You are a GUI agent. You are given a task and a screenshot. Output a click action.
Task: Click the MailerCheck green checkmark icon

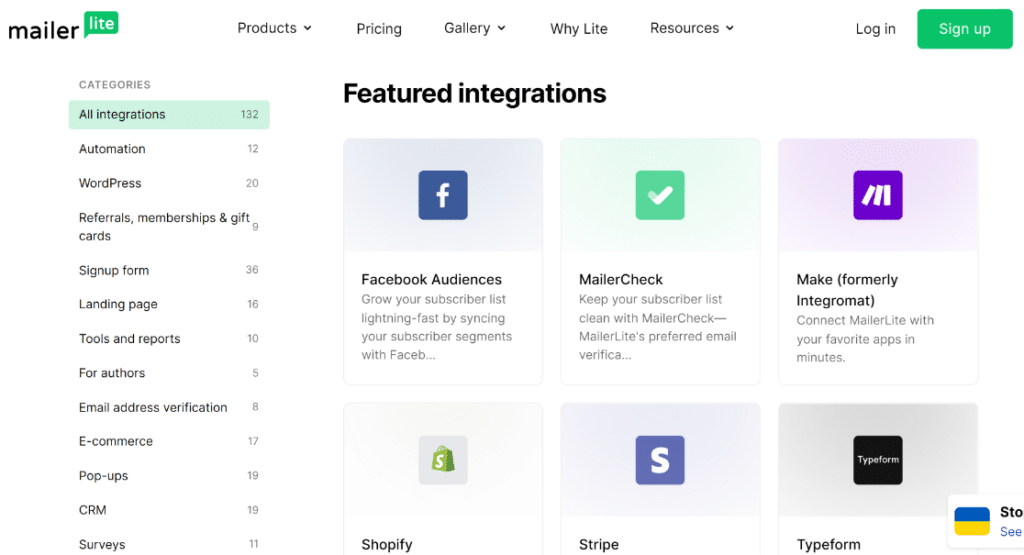coord(660,195)
